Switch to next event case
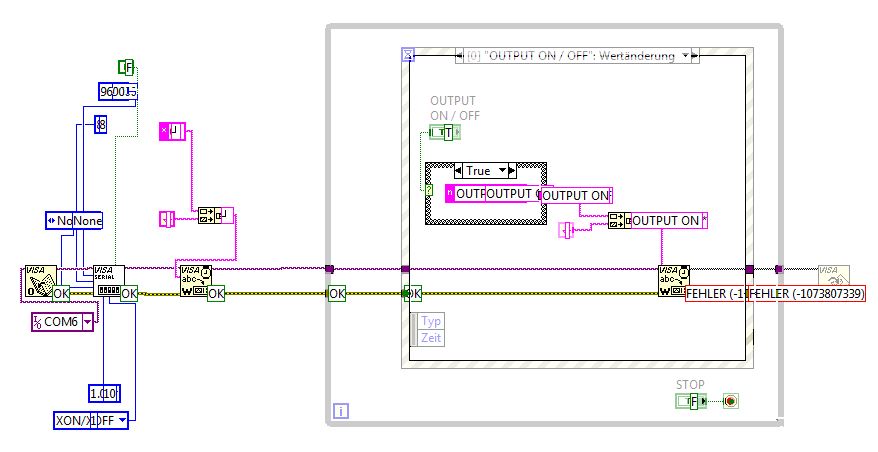This screenshot has width=878, height=452. tap(695, 55)
